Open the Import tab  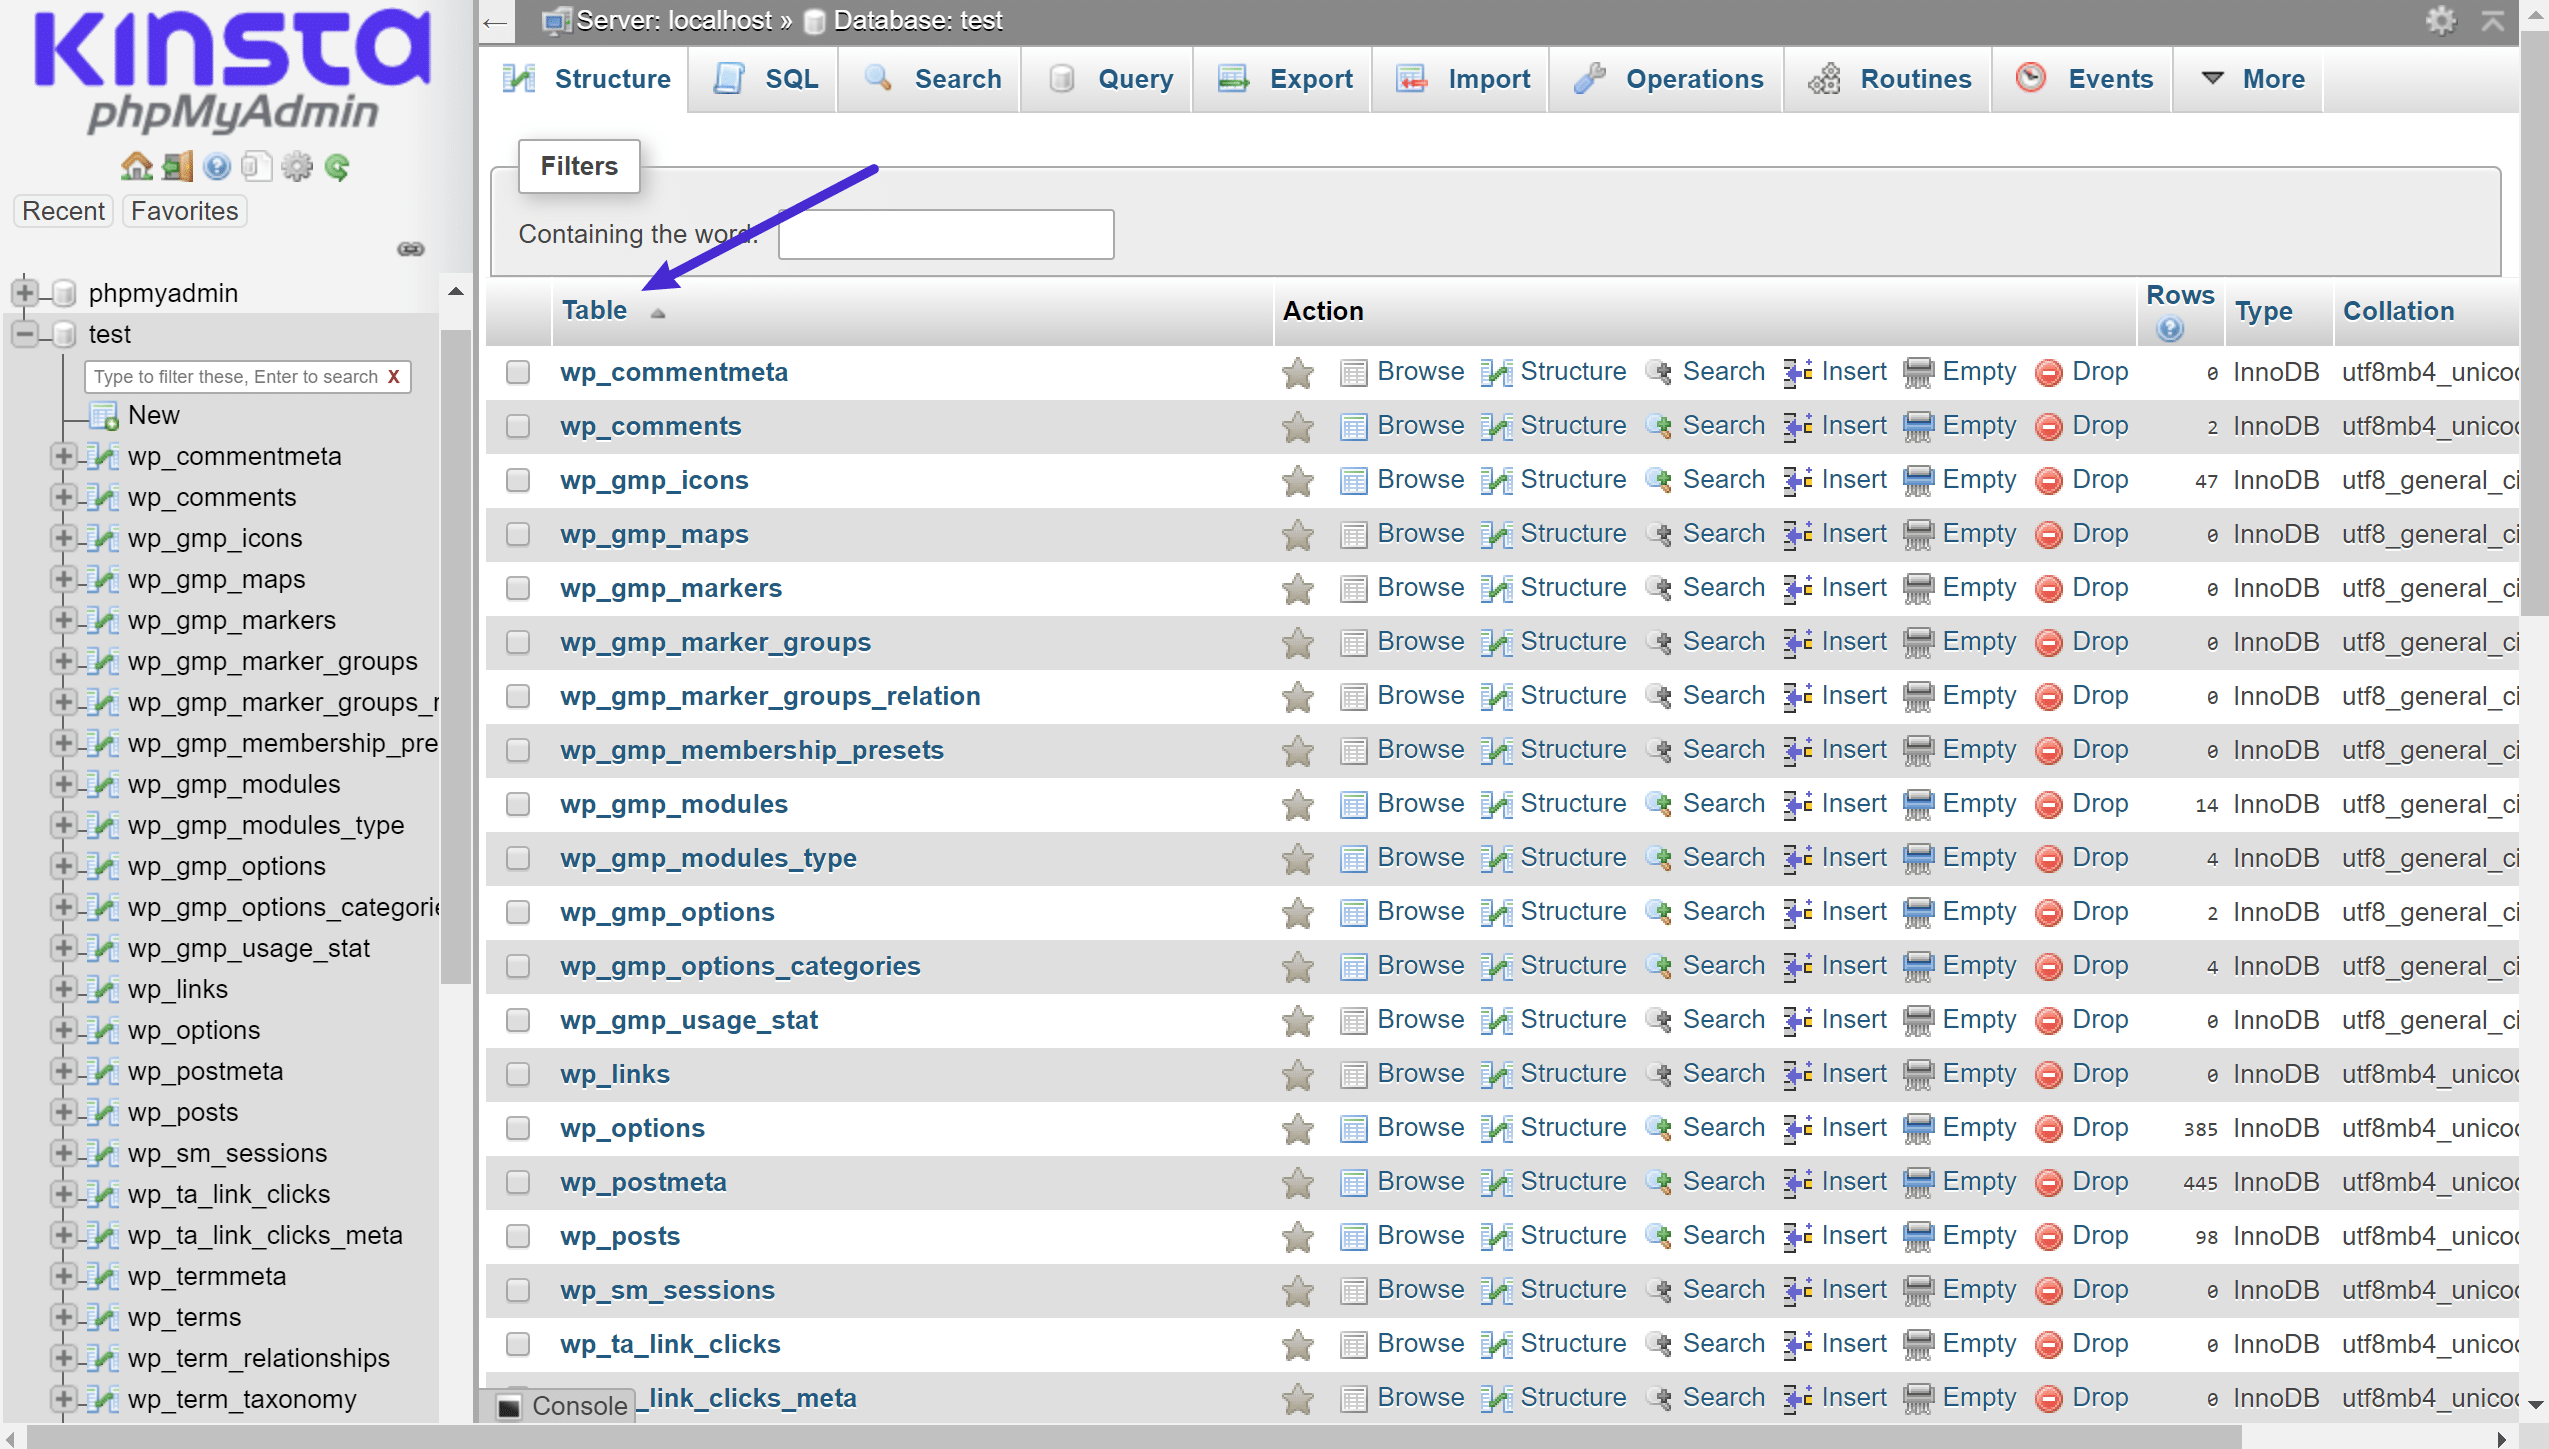[x=1485, y=79]
